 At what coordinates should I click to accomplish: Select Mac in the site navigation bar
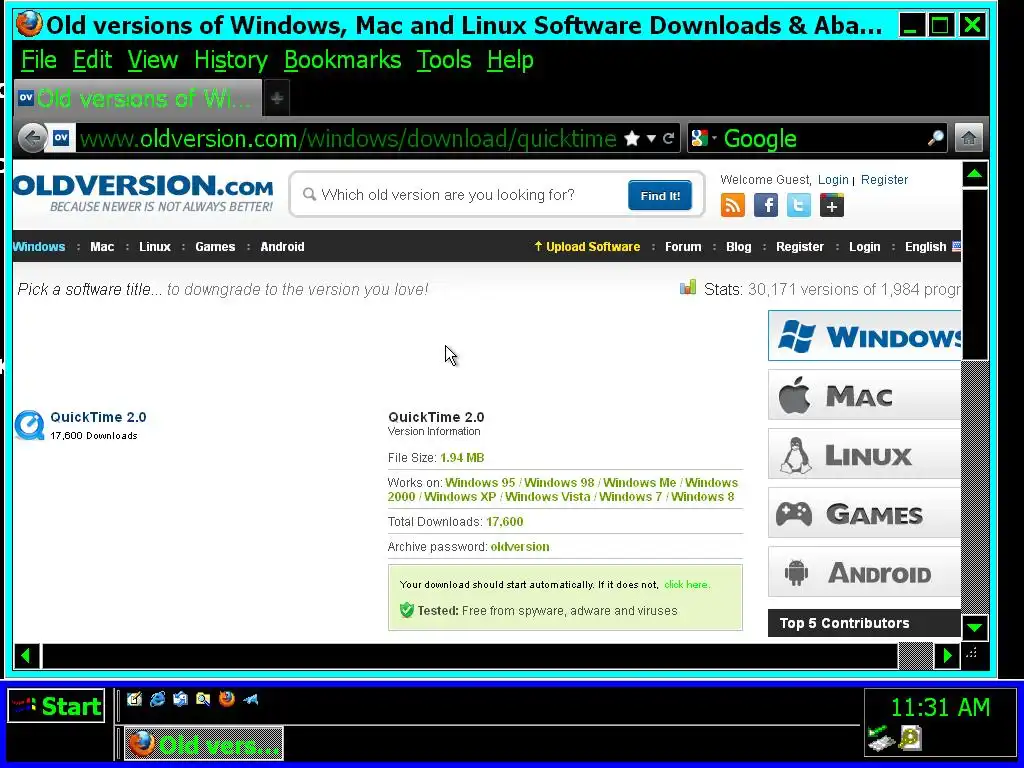coord(102,247)
